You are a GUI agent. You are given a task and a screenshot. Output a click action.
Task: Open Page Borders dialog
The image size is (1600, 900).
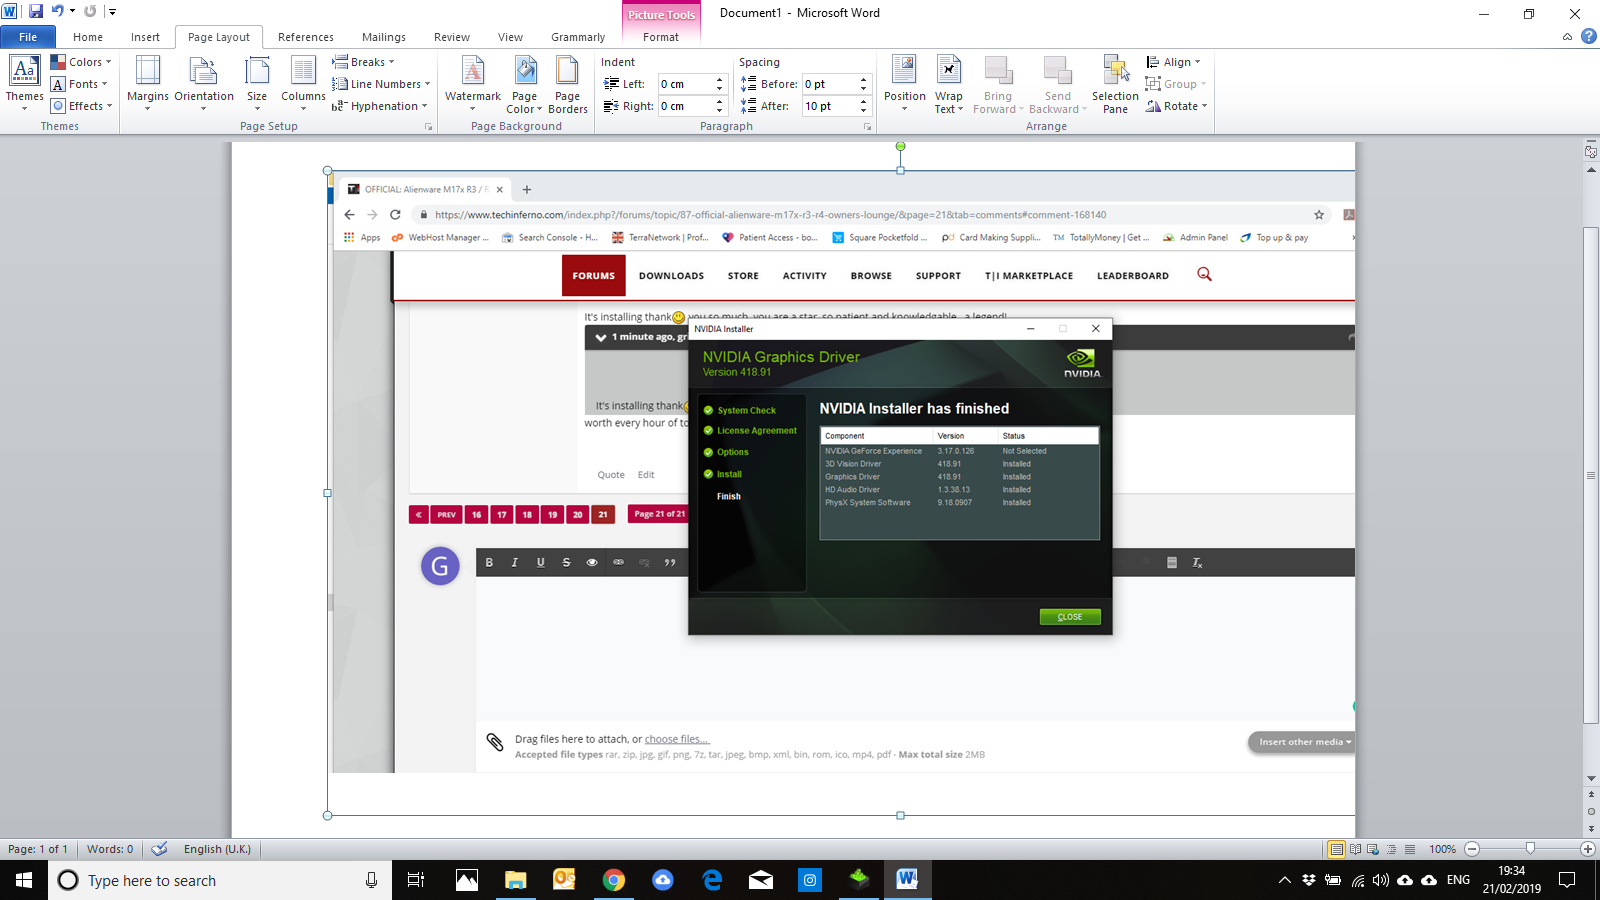(x=568, y=84)
